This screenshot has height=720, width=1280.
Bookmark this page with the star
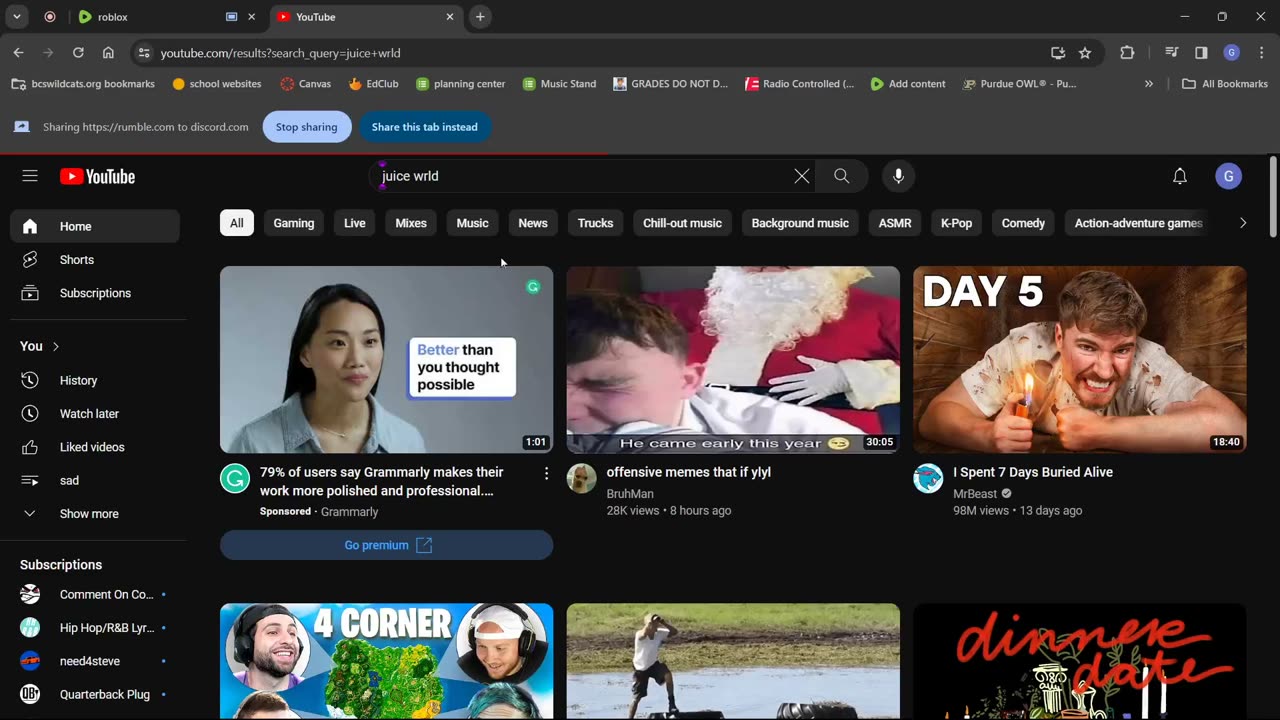click(x=1085, y=53)
